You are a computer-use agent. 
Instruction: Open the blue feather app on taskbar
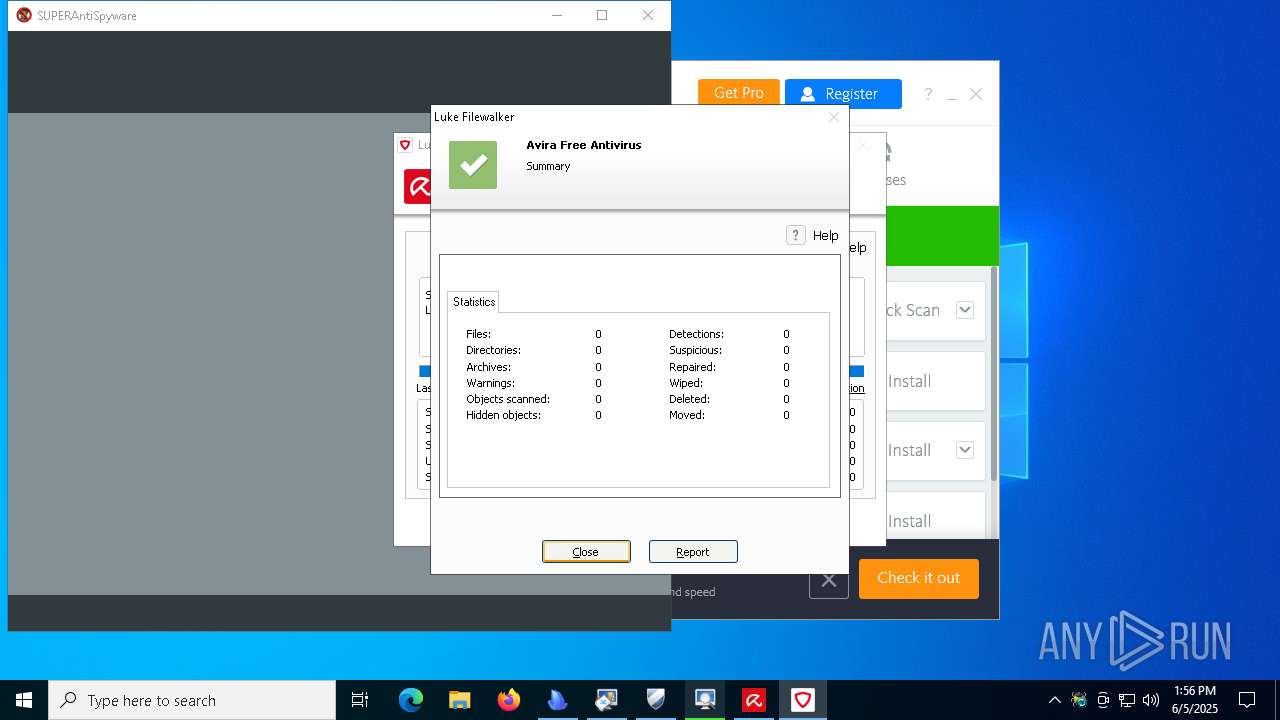pyautogui.click(x=558, y=700)
